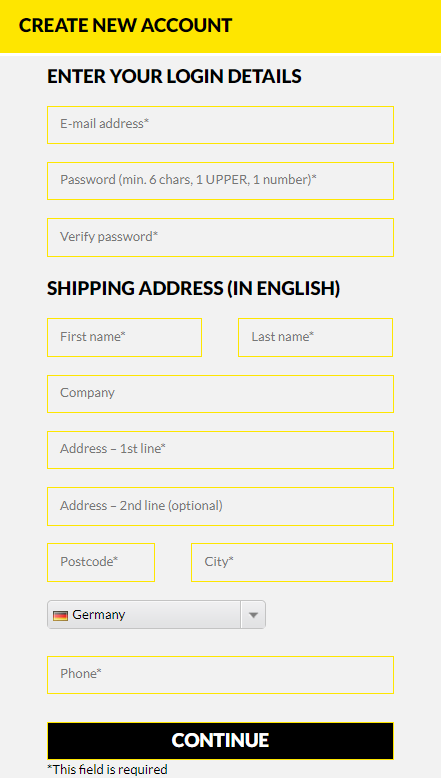The width and height of the screenshot is (443, 778).
Task: Focus the City input field
Action: click(292, 563)
